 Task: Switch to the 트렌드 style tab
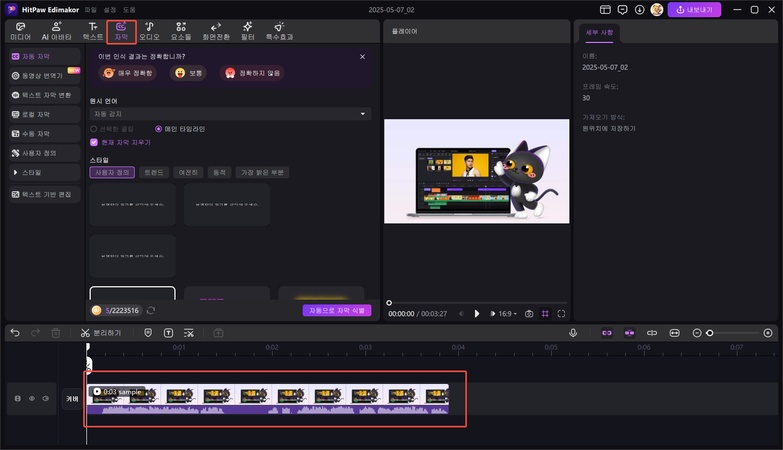(x=154, y=172)
